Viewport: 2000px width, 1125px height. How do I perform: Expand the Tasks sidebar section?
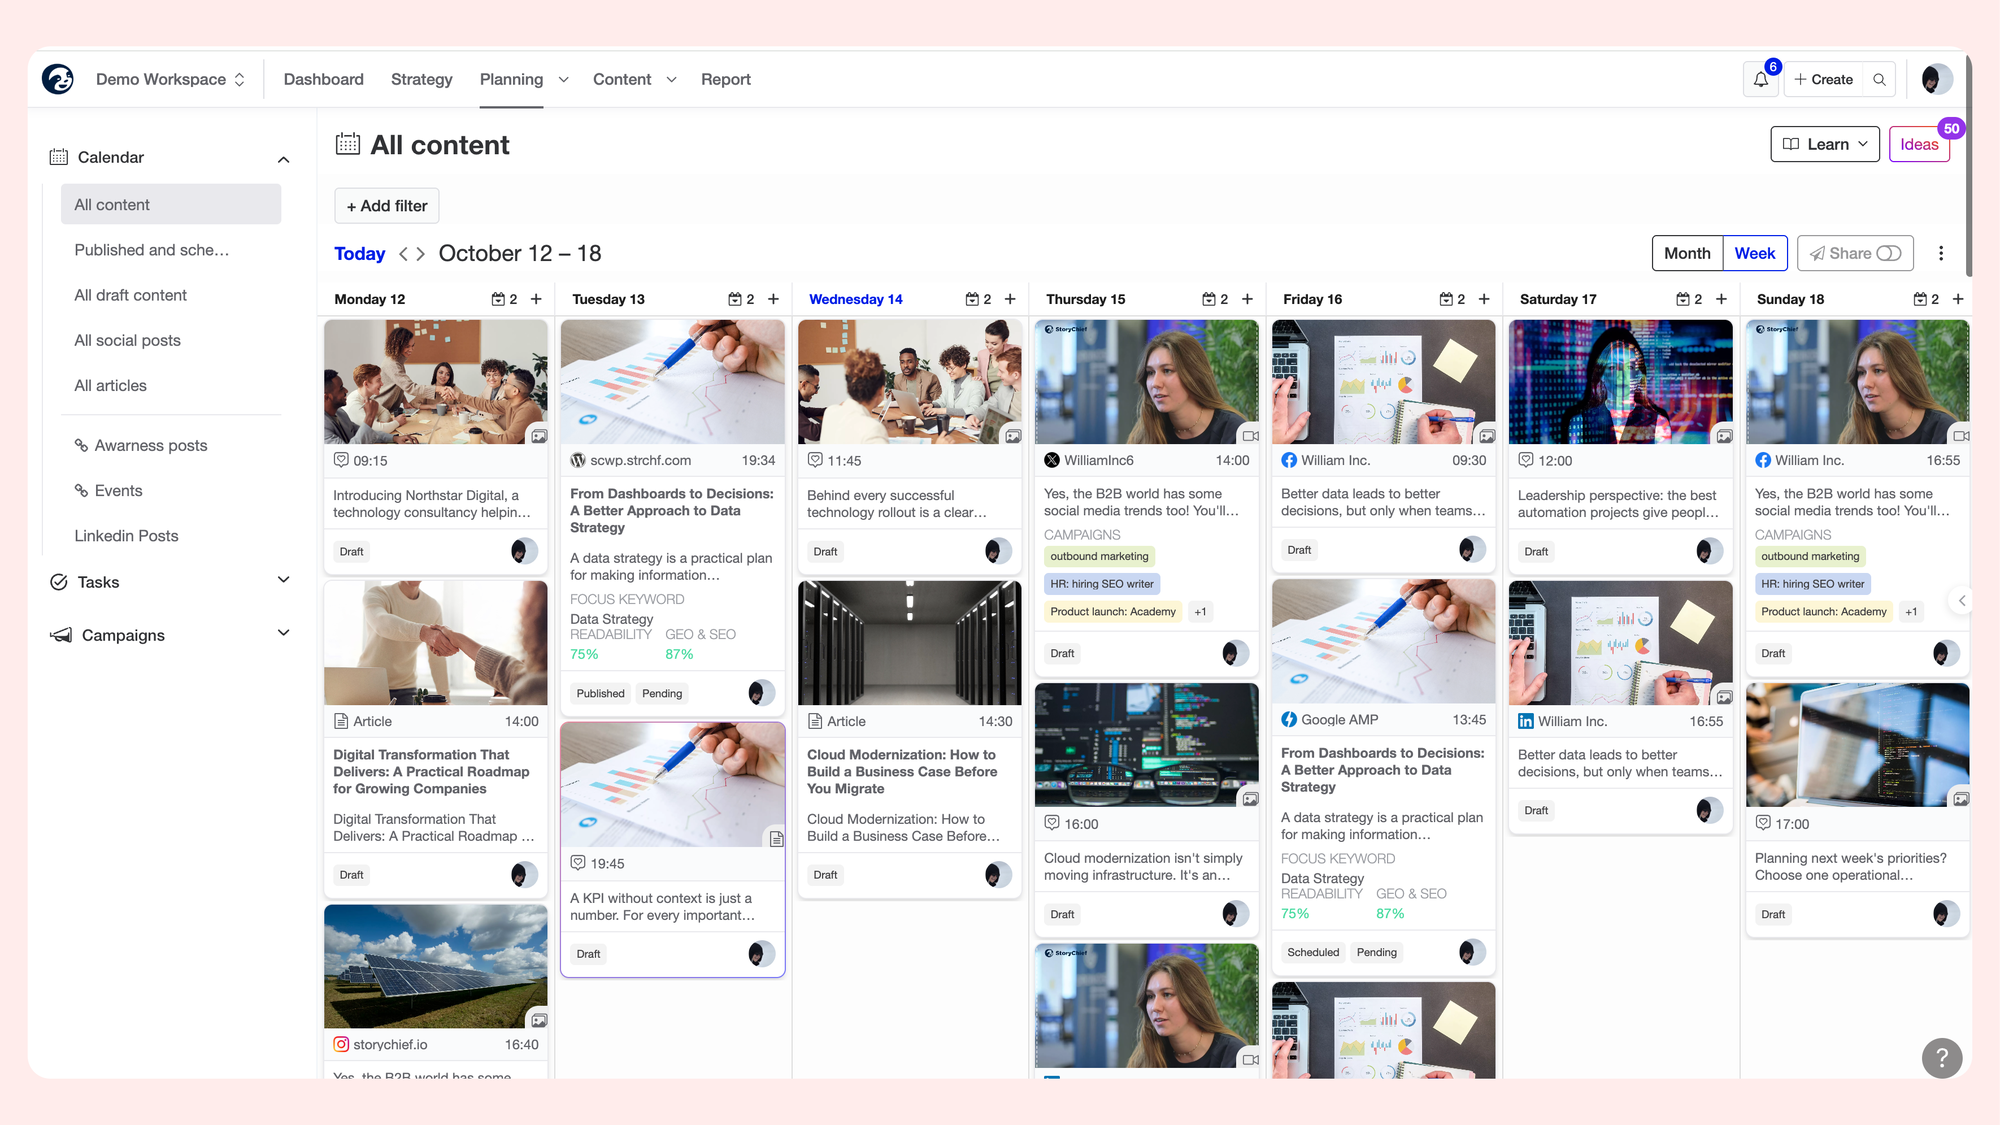(x=283, y=581)
